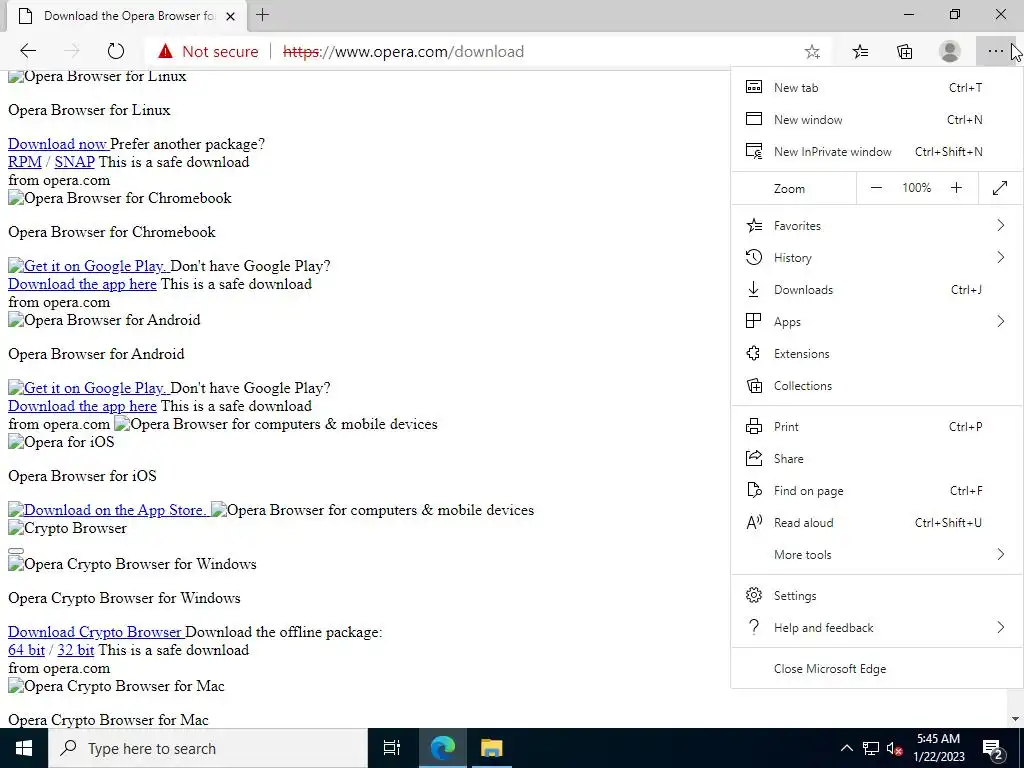Viewport: 1024px width, 768px height.
Task: Click the RPM package link
Action: 25,162
